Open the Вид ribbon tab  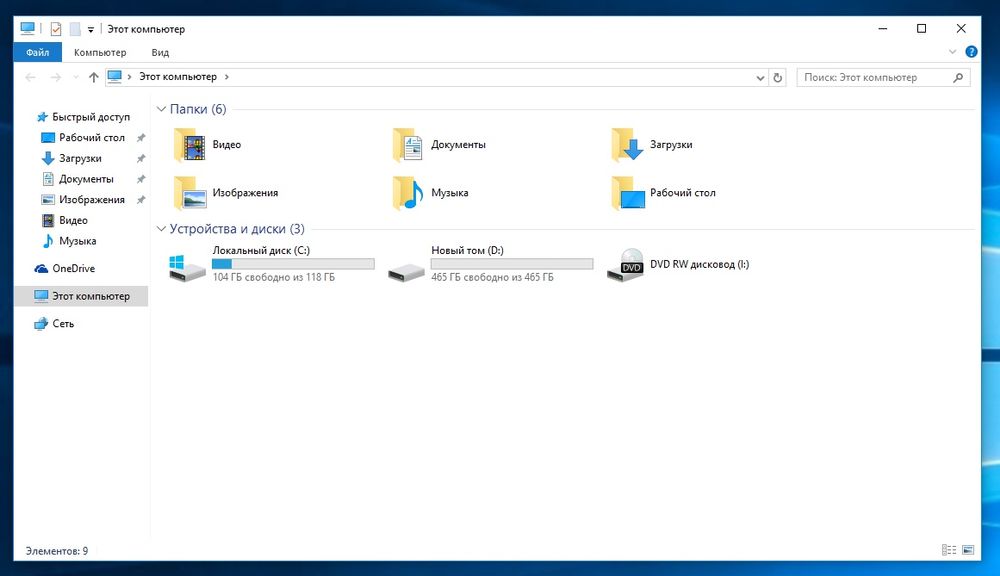160,52
